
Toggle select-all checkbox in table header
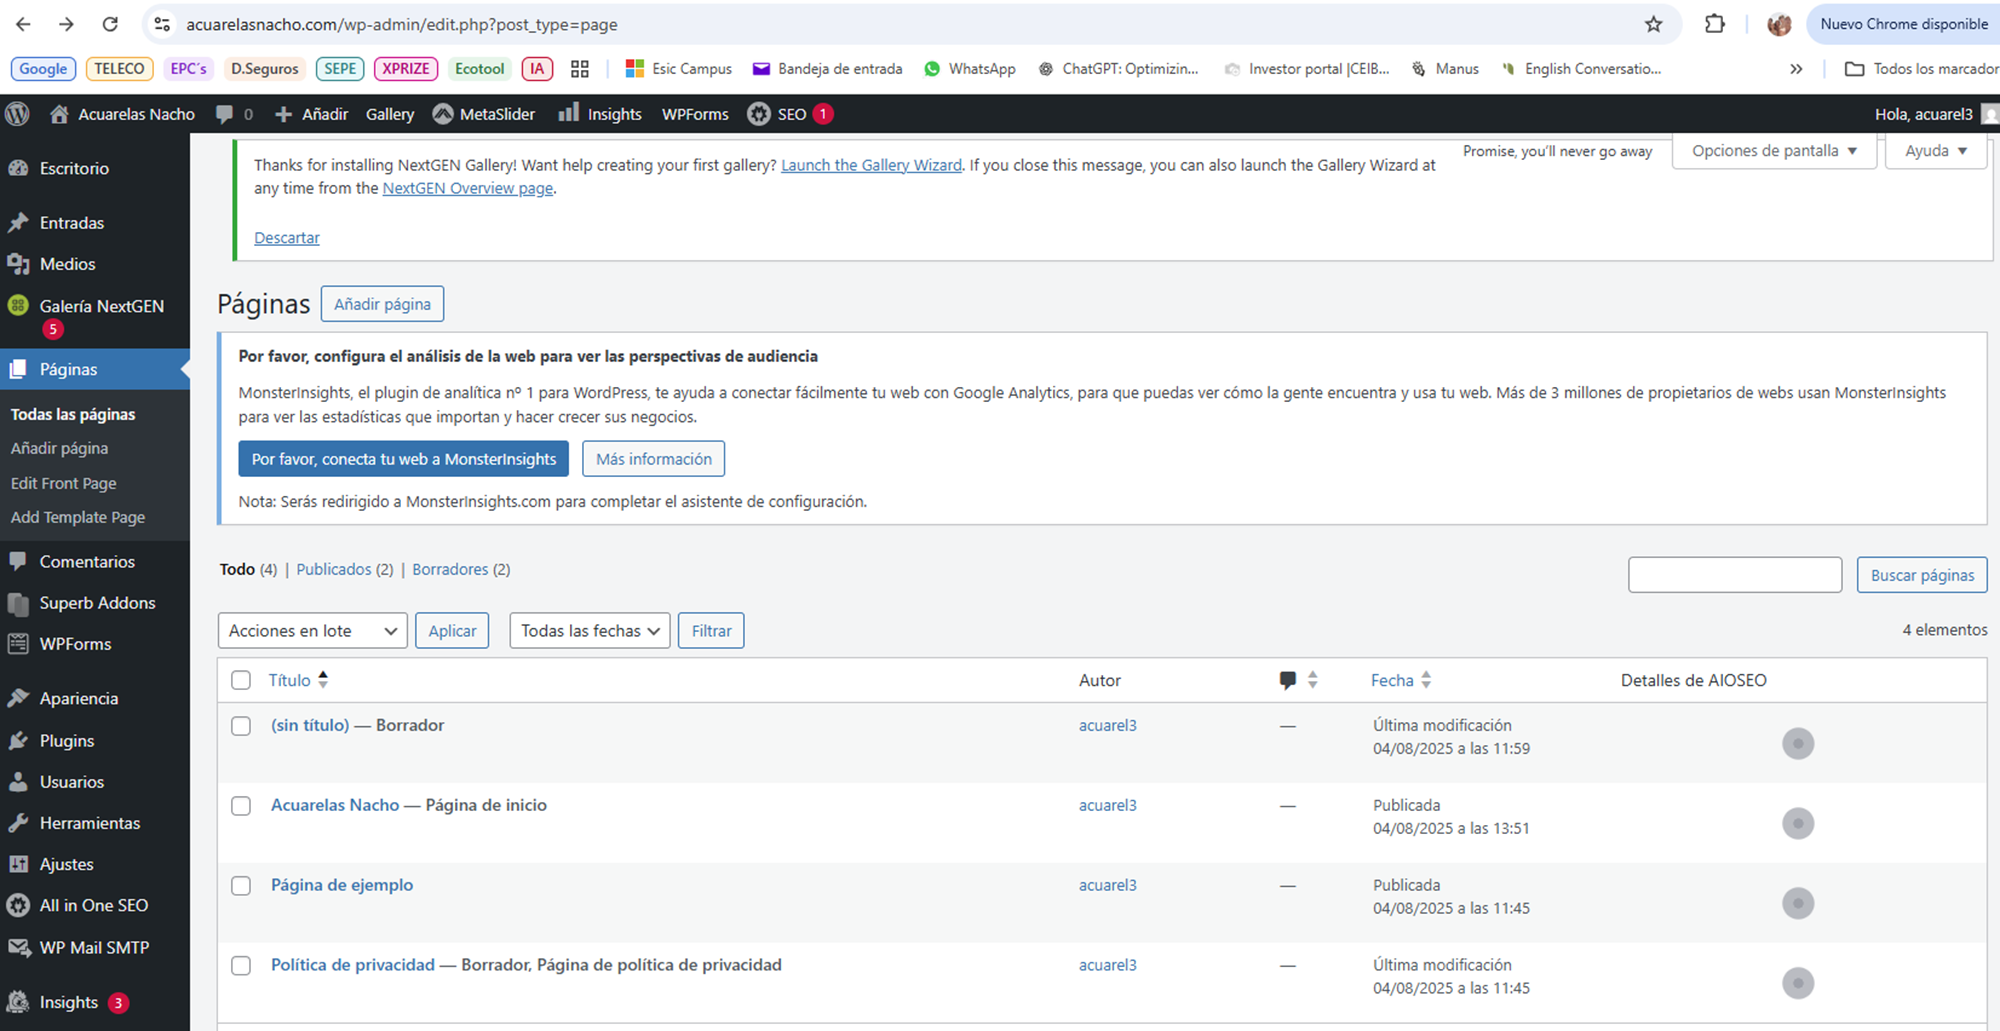[x=241, y=680]
